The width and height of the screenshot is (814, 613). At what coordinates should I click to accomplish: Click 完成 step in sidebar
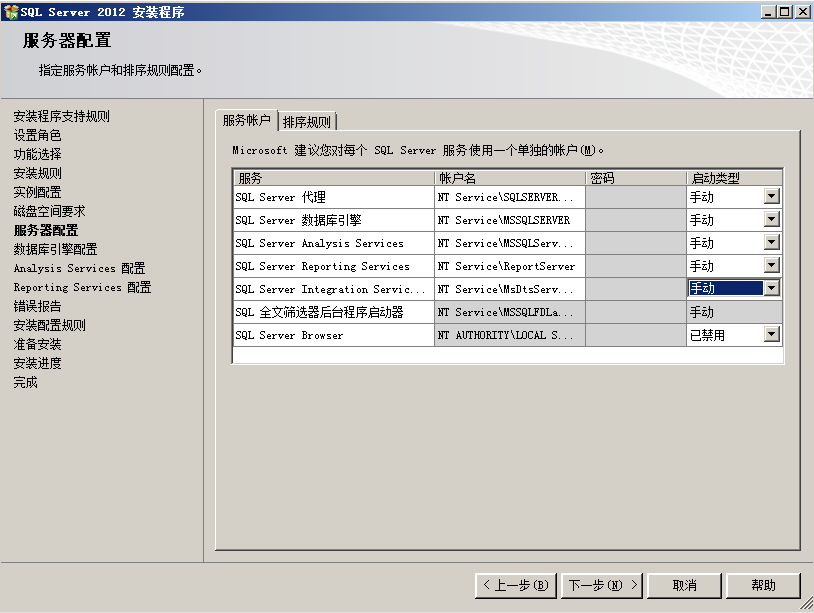pos(25,383)
